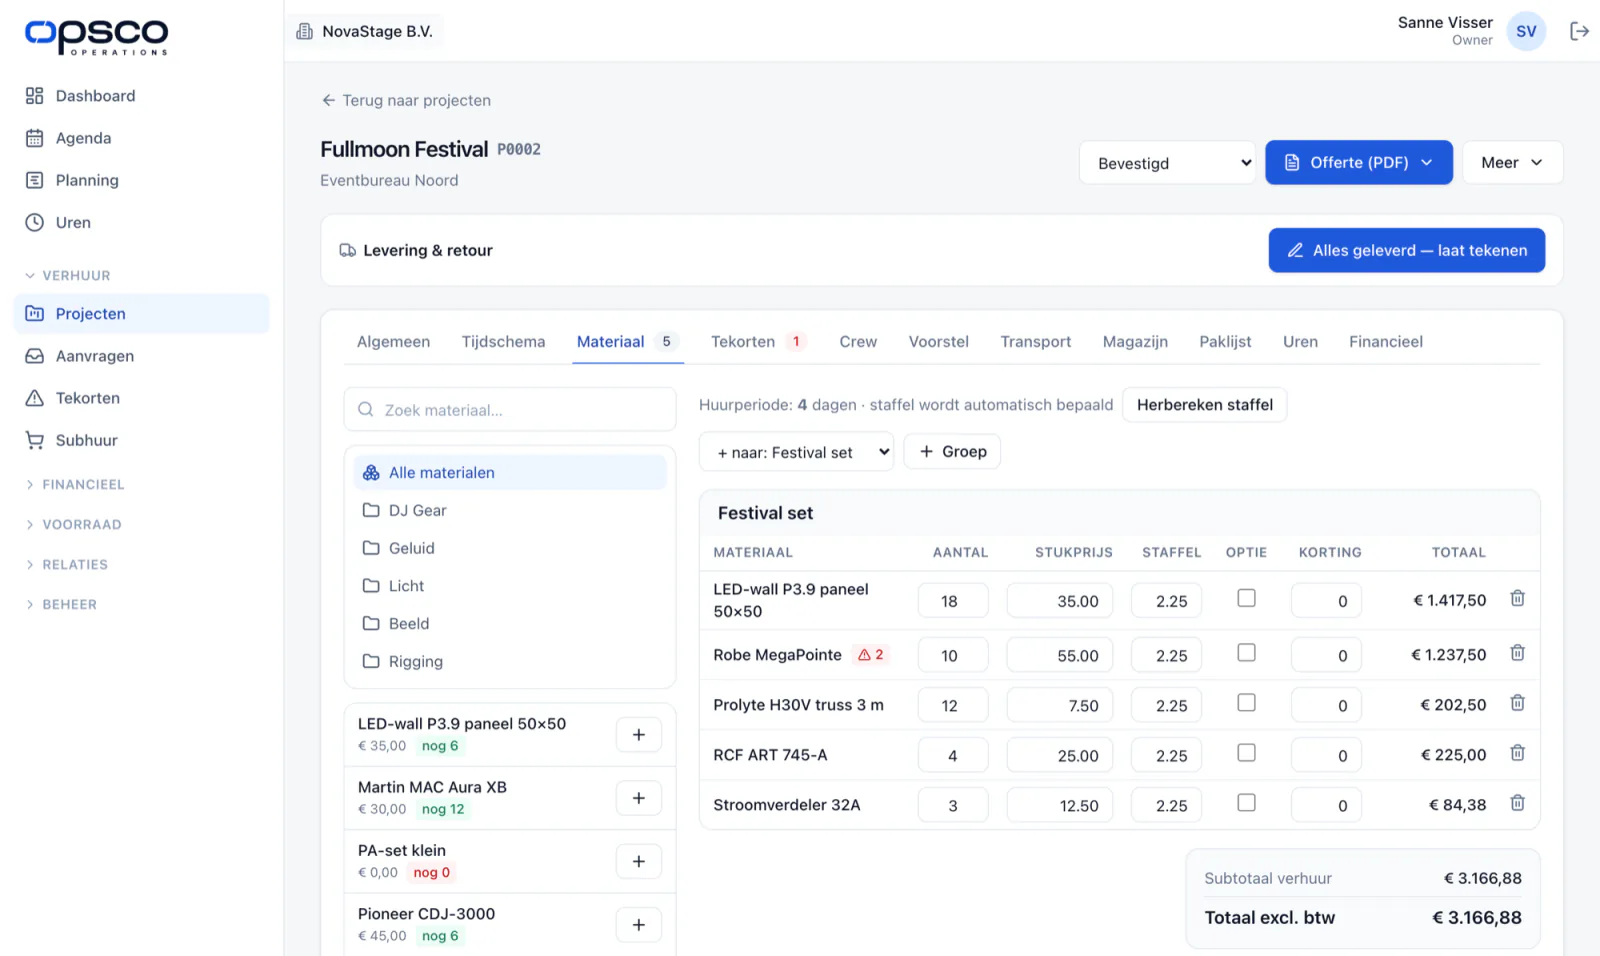The width and height of the screenshot is (1600, 956).
Task: Tick the optie checkbox for Robe MegaPointe
Action: point(1246,653)
